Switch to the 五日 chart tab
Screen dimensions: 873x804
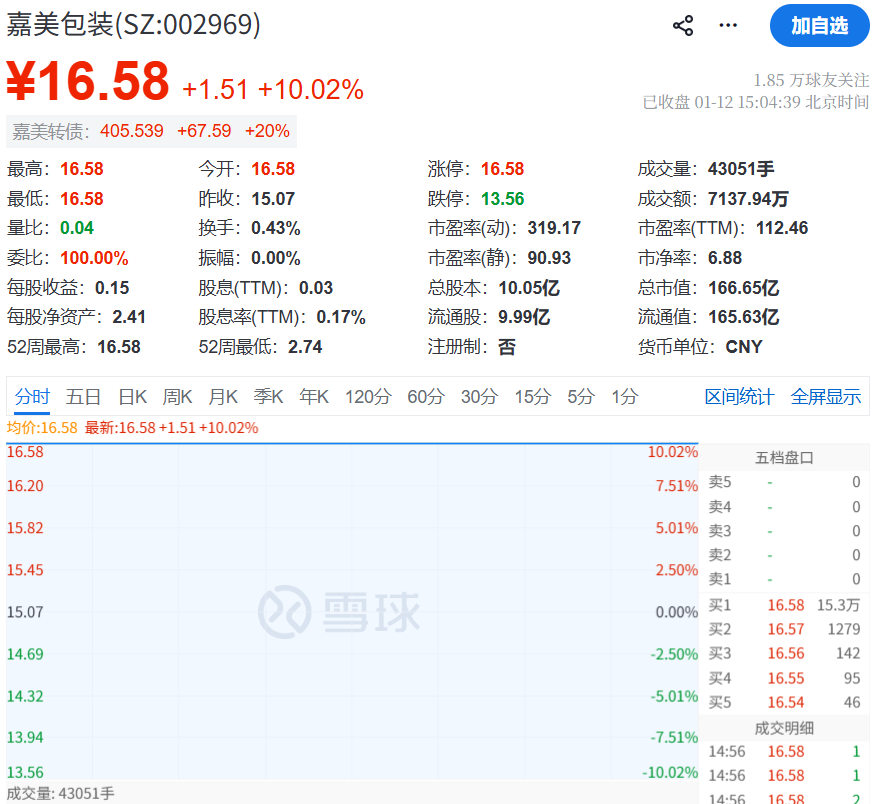(x=83, y=396)
